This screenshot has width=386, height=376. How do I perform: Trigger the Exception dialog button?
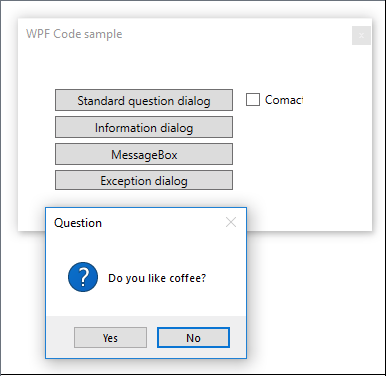144,180
